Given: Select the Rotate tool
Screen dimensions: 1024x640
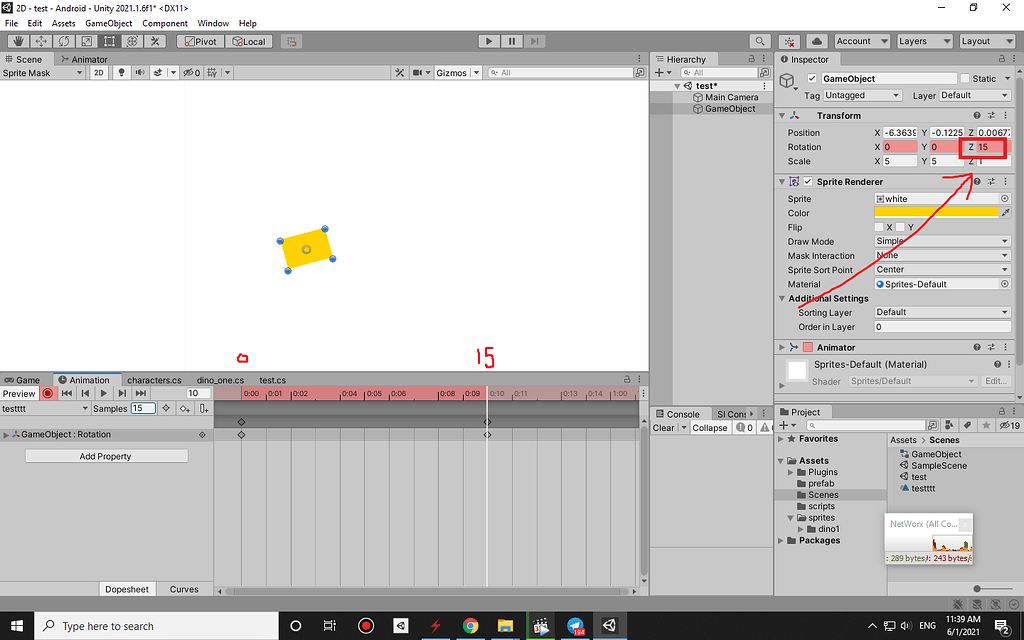Looking at the screenshot, I should [64, 41].
